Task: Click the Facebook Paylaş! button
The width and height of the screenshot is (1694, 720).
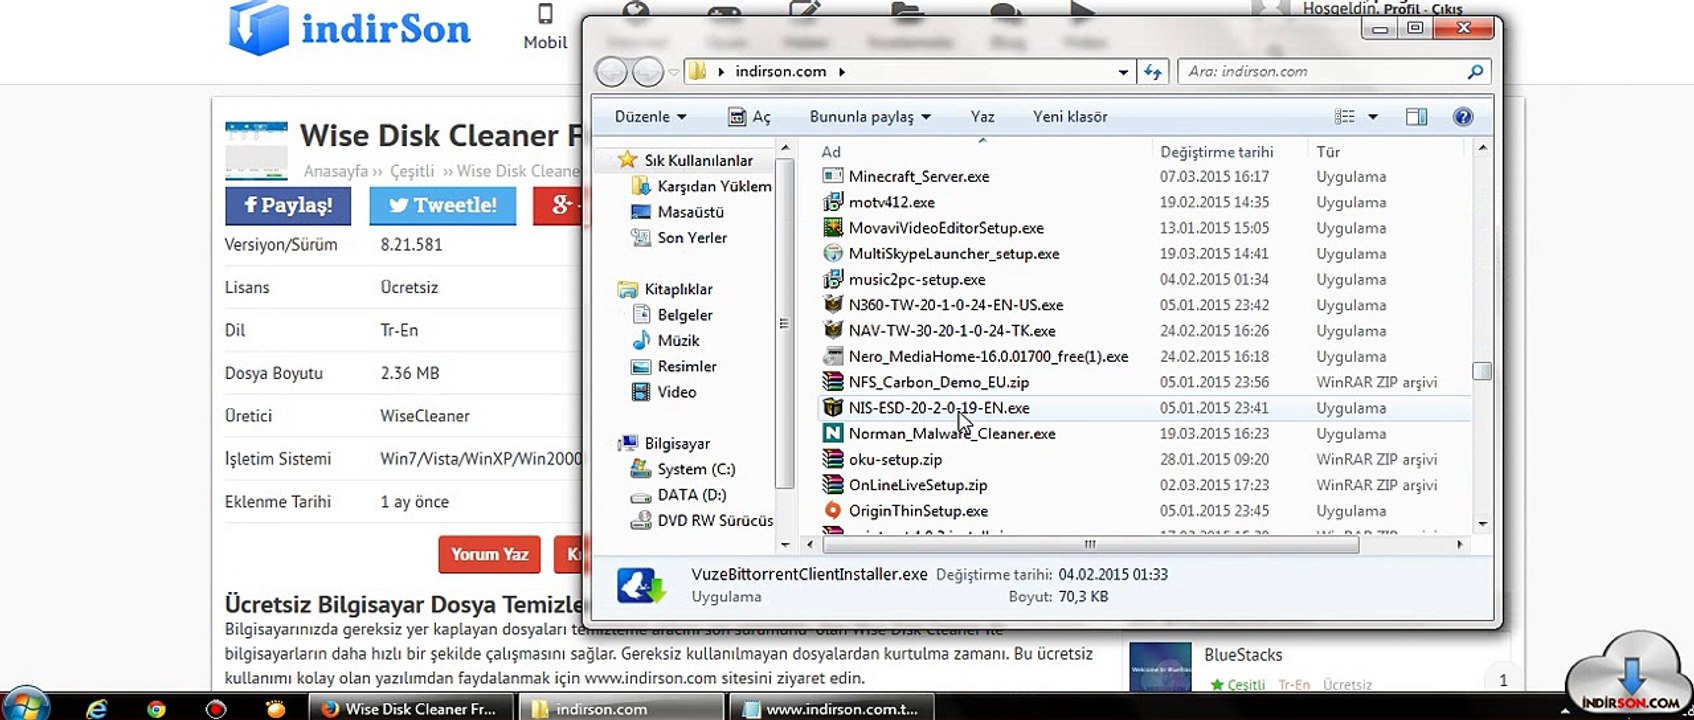Action: tap(288, 205)
